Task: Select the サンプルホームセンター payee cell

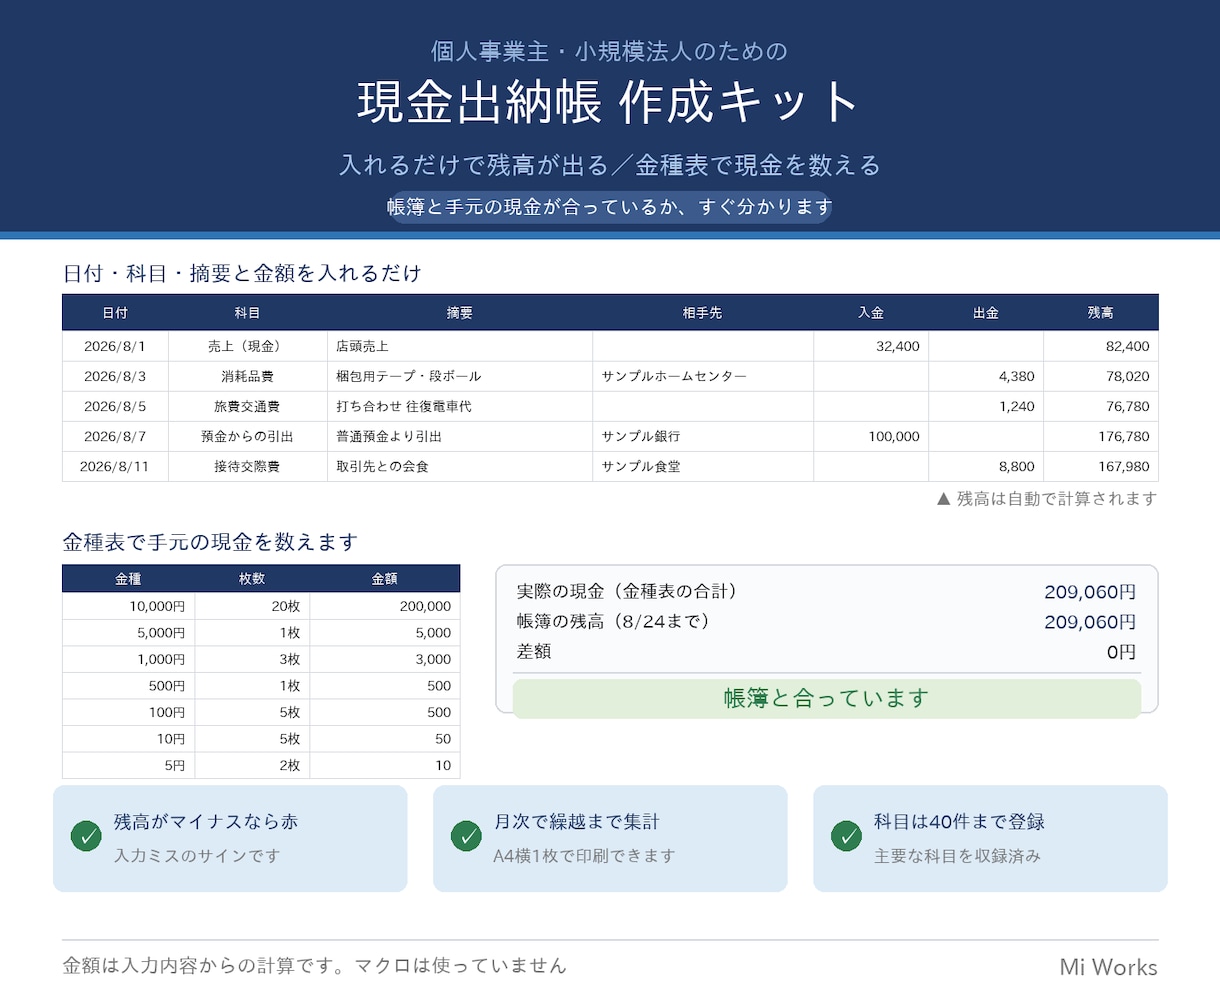Action: coord(703,376)
